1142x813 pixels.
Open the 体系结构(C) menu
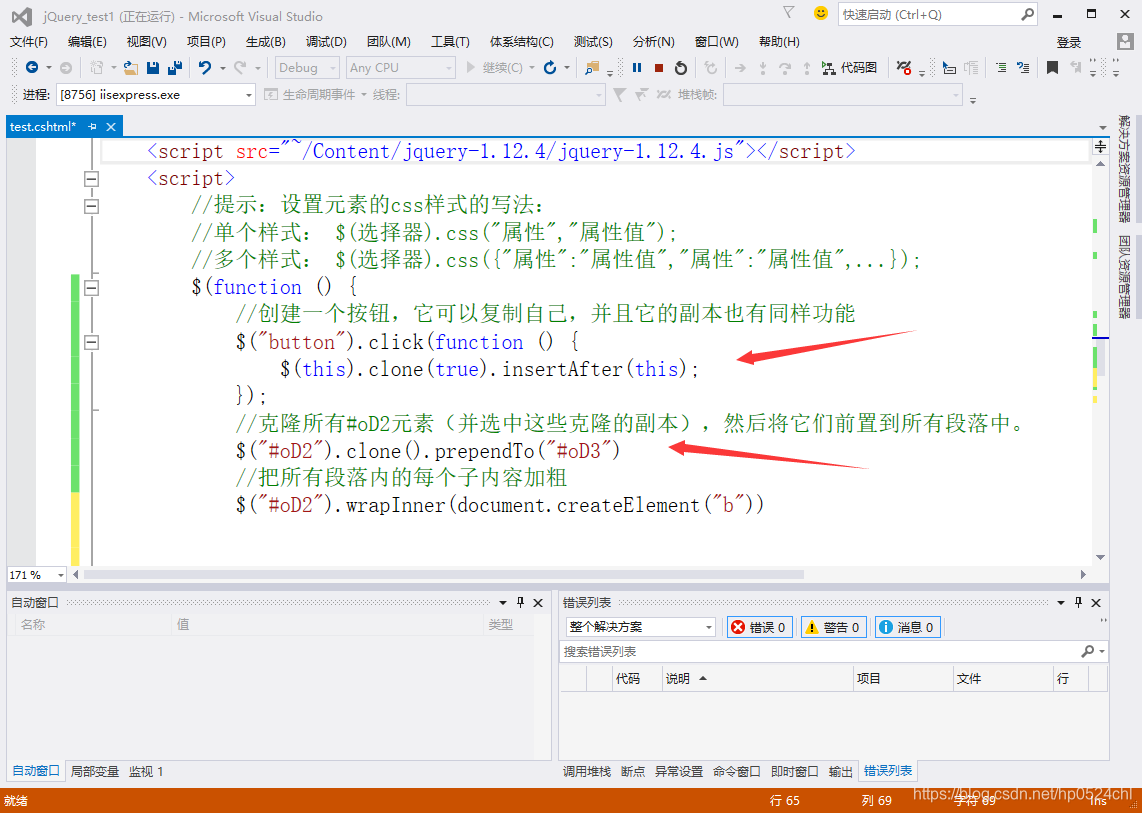(521, 42)
